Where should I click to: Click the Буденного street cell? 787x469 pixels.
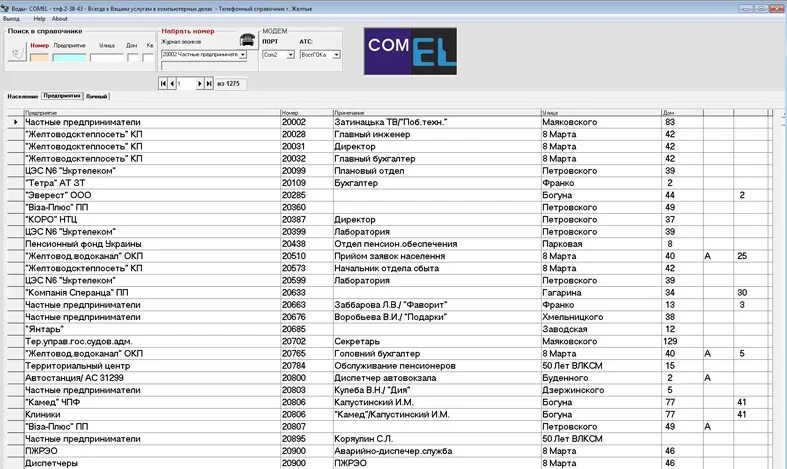(601, 378)
